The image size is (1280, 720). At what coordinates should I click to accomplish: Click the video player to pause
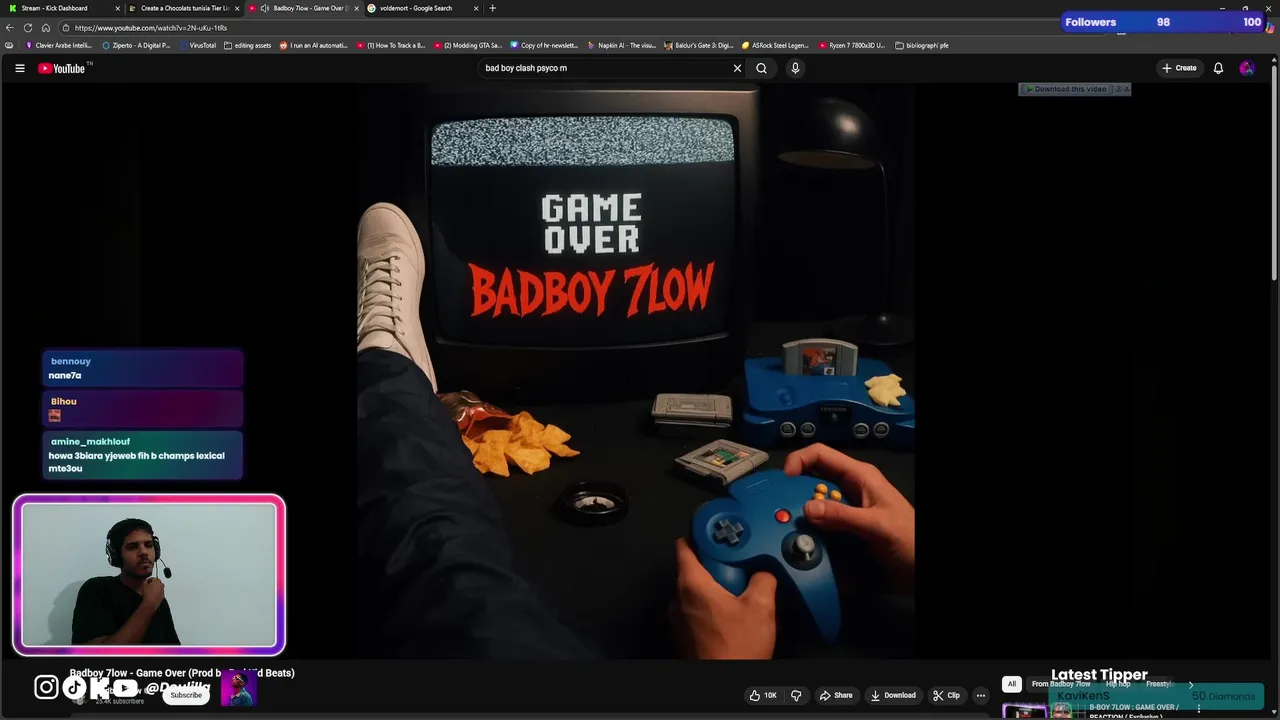[636, 370]
